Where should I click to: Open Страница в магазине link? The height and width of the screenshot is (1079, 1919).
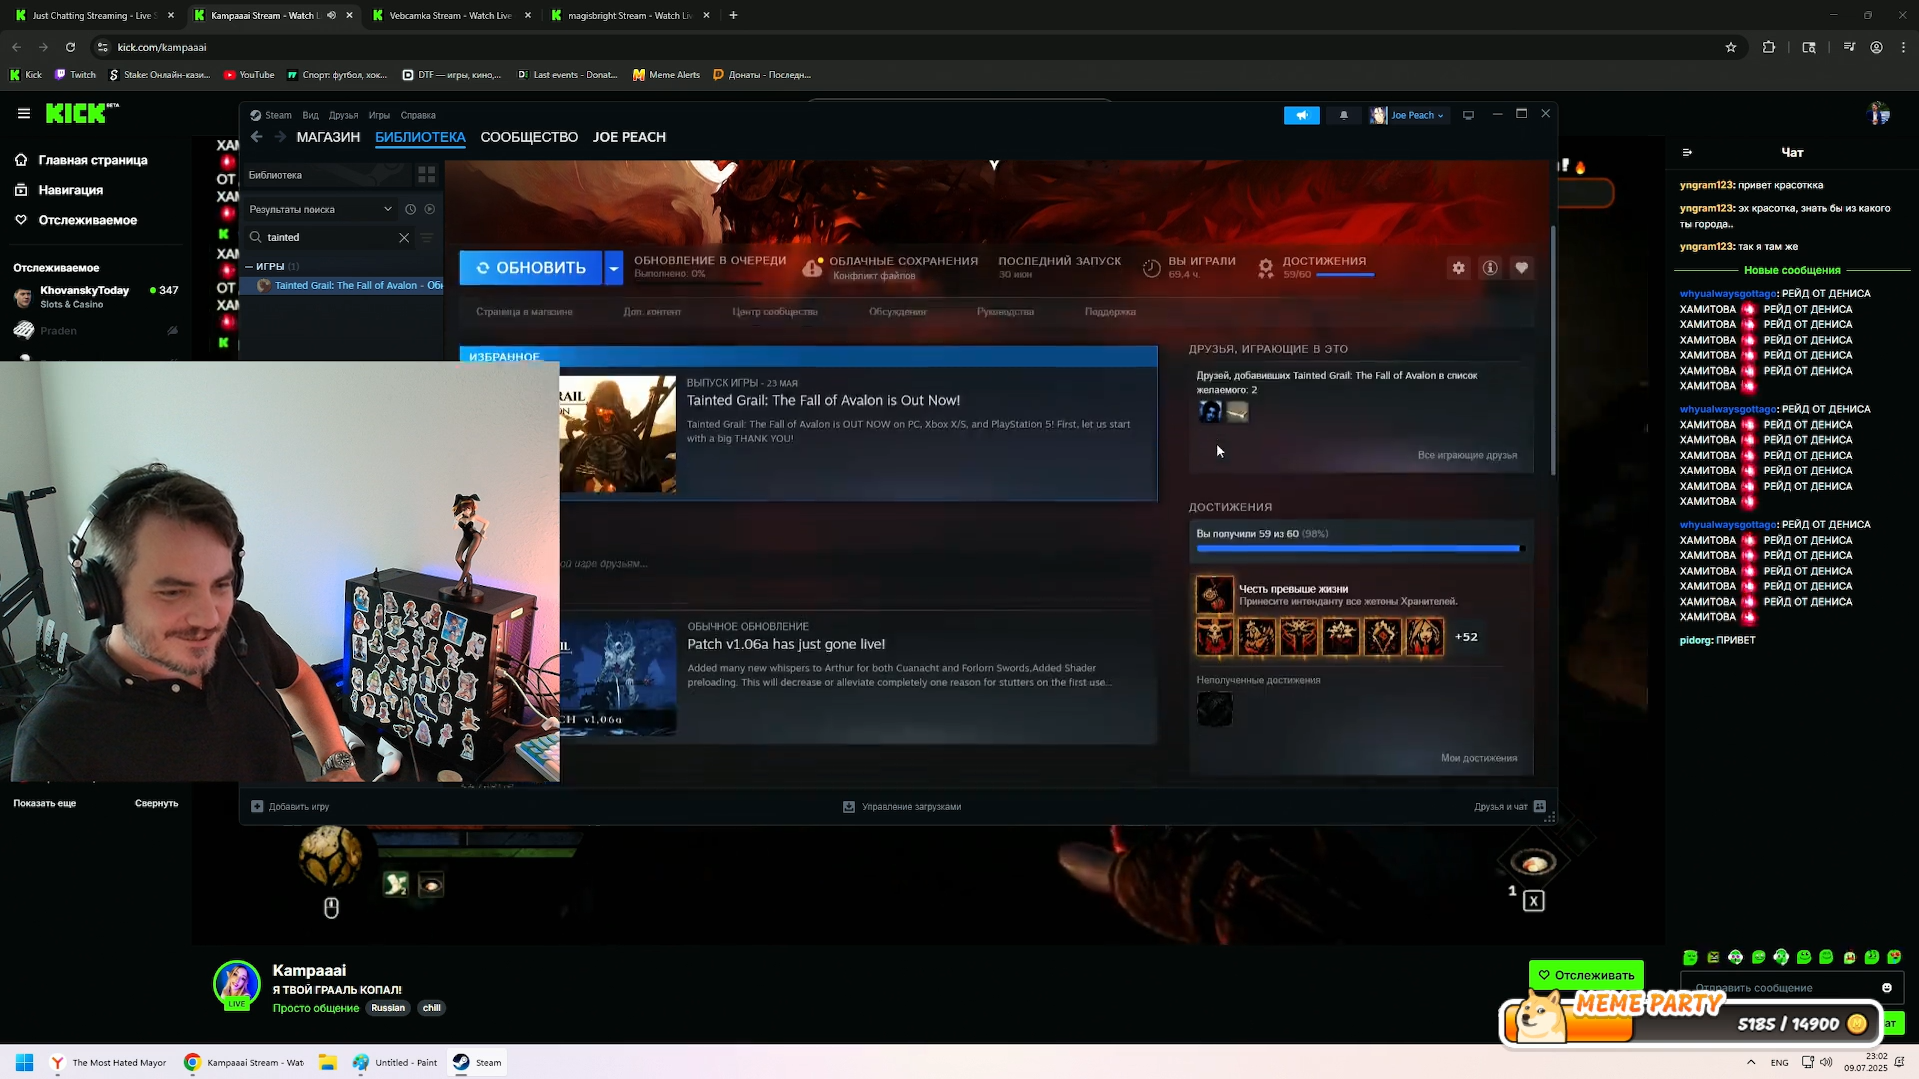pyautogui.click(x=524, y=312)
